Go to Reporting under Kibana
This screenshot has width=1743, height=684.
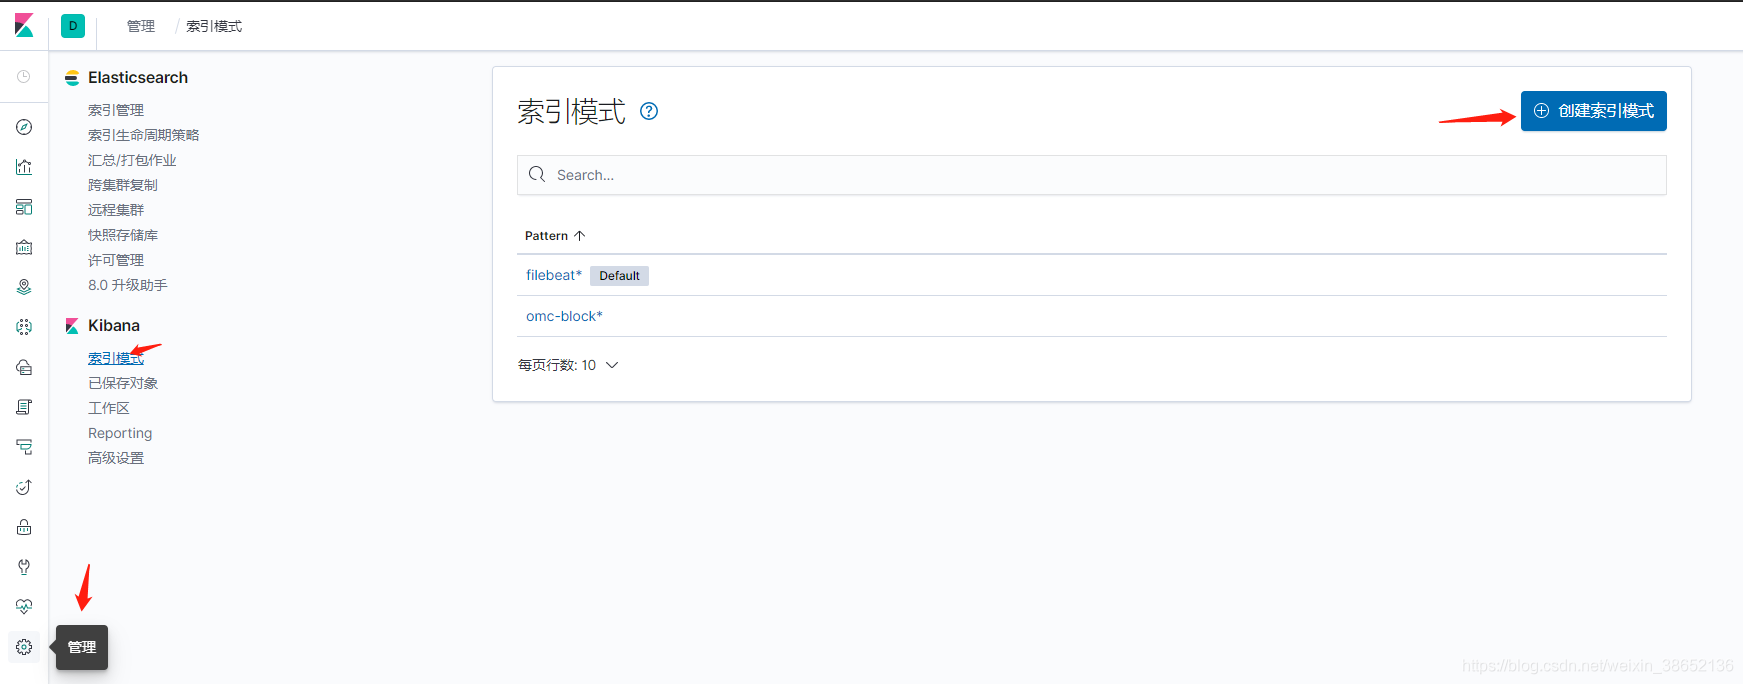[120, 433]
